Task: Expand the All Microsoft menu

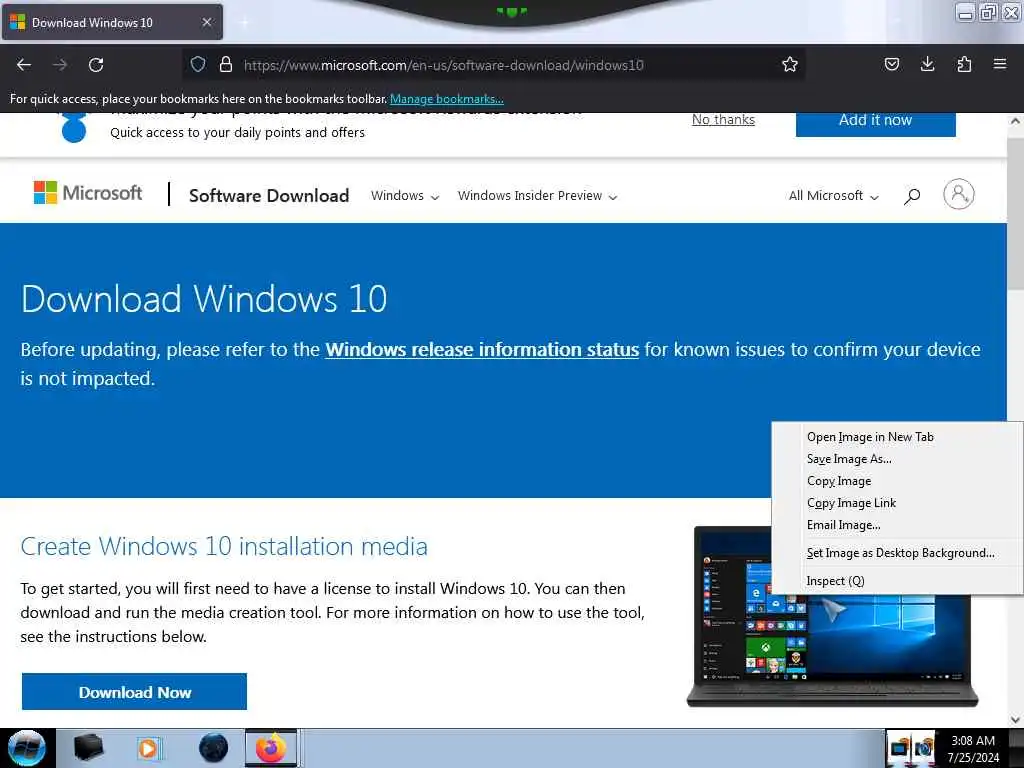Action: (833, 196)
